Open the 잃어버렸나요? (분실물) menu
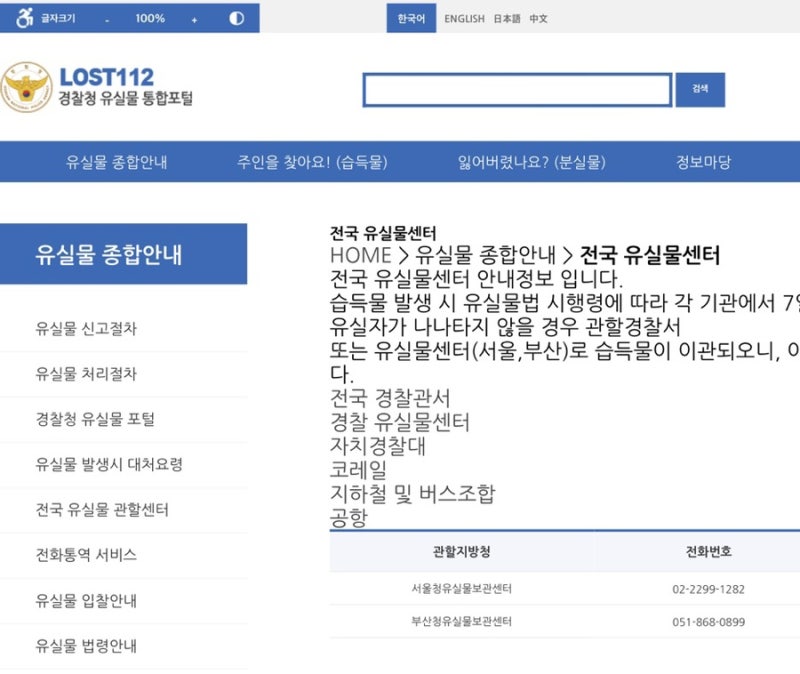This screenshot has width=800, height=674. pyautogui.click(x=531, y=162)
